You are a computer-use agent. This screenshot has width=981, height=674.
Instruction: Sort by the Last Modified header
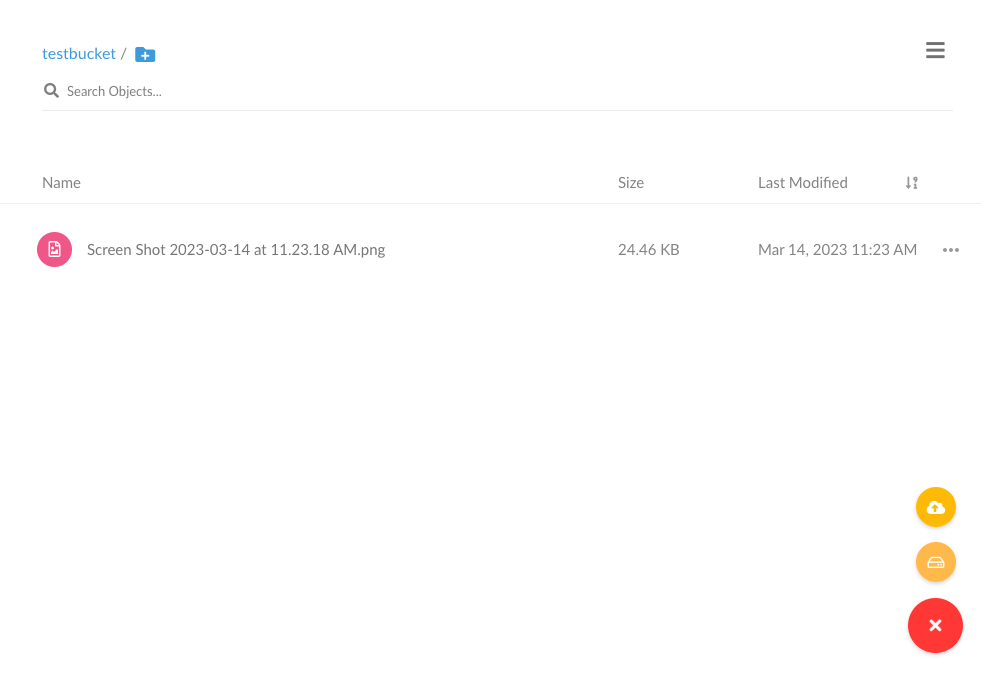tap(802, 182)
